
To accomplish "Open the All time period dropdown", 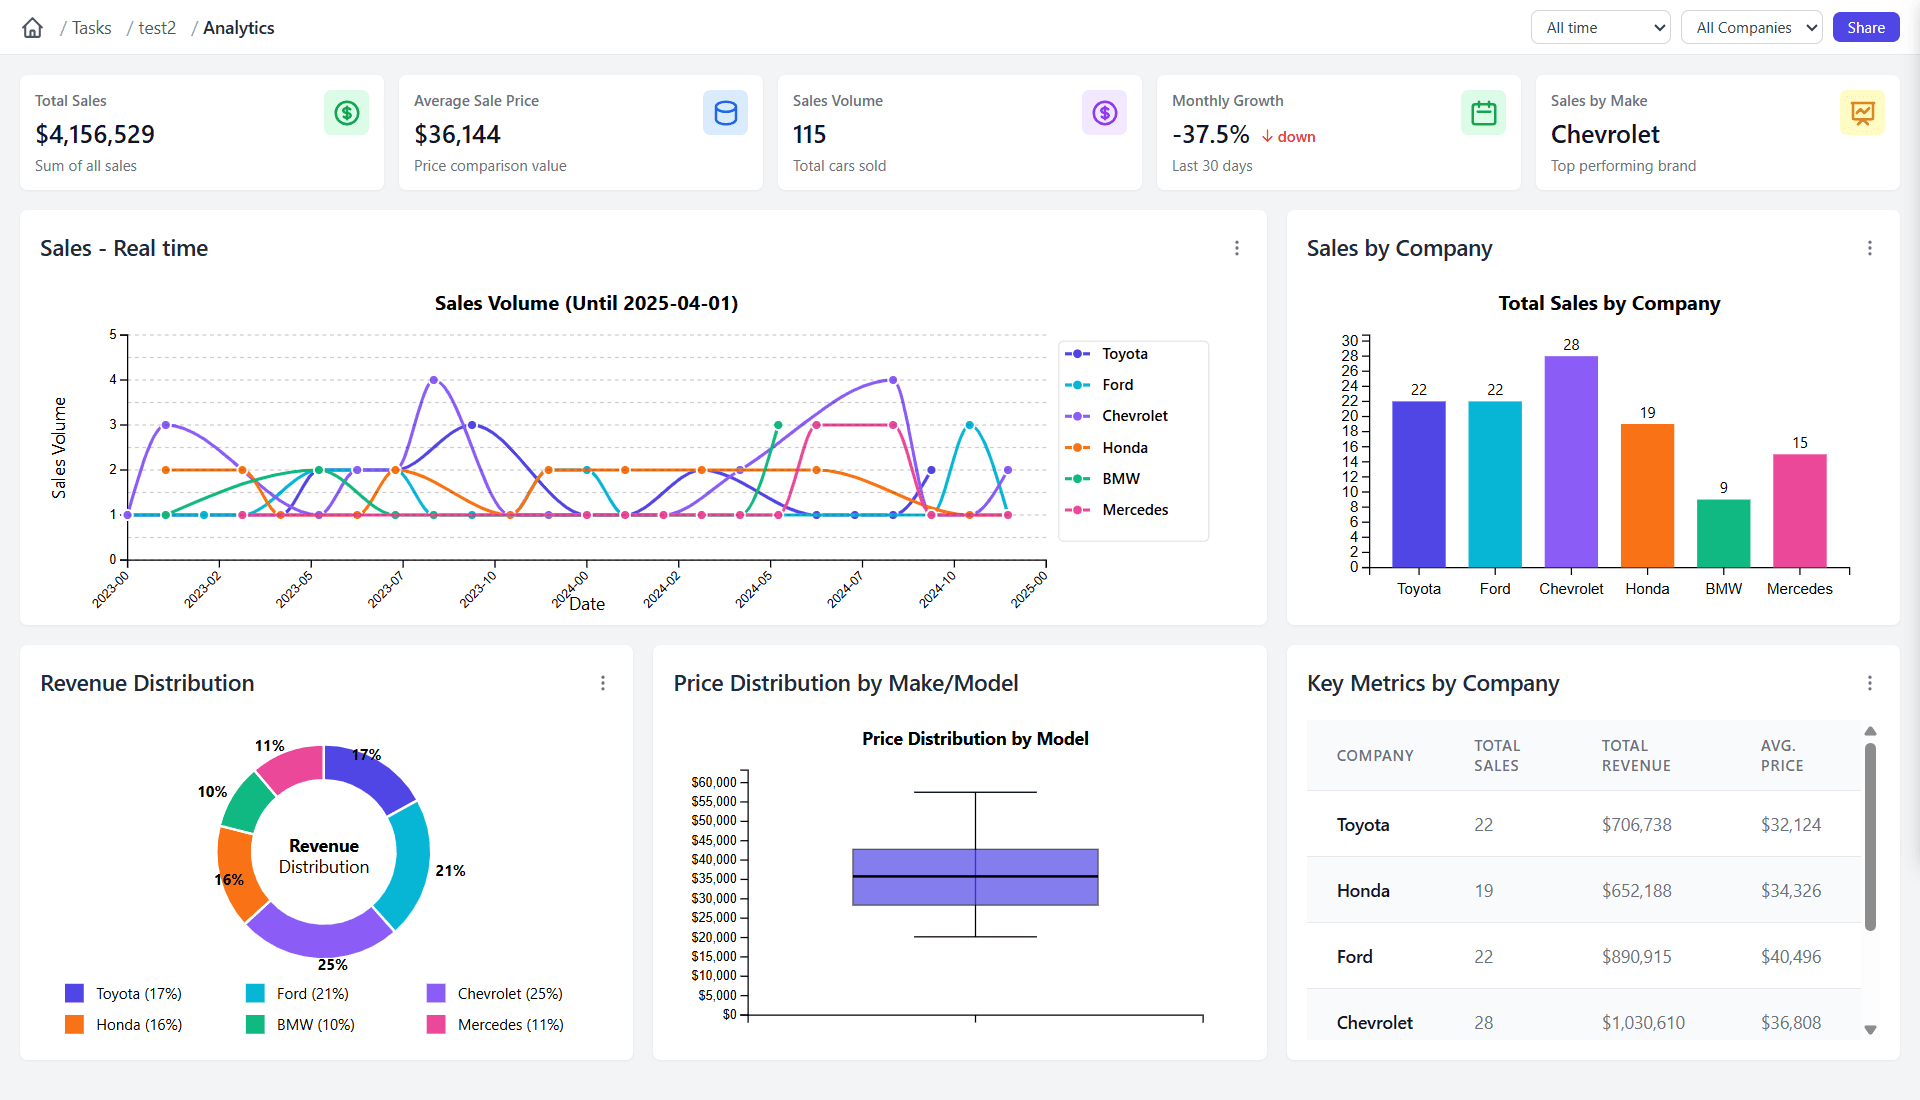I will (x=1601, y=28).
